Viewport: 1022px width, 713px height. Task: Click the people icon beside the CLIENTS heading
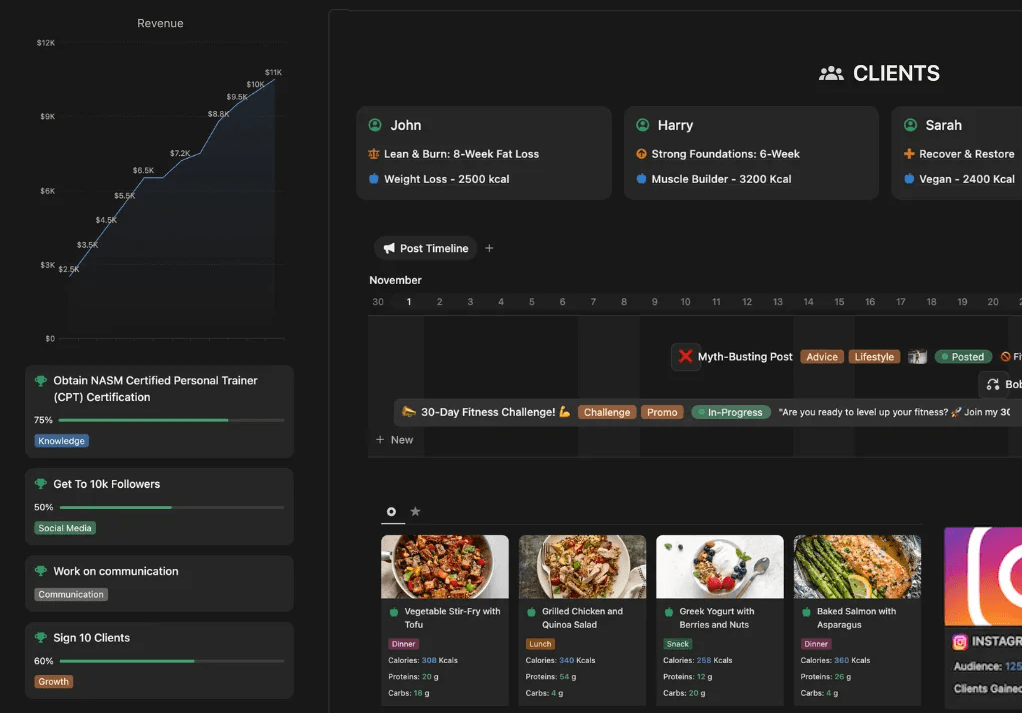click(831, 74)
